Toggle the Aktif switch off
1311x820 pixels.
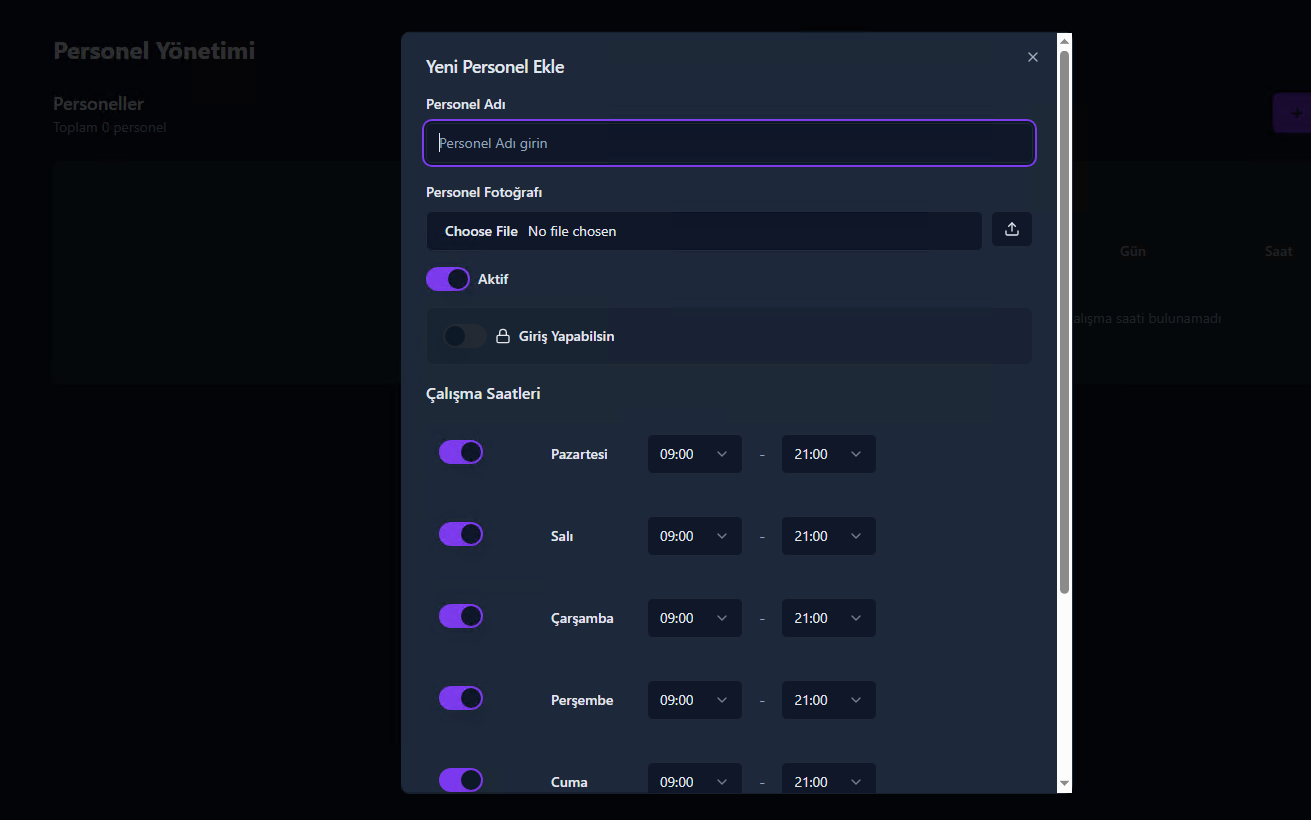tap(447, 279)
